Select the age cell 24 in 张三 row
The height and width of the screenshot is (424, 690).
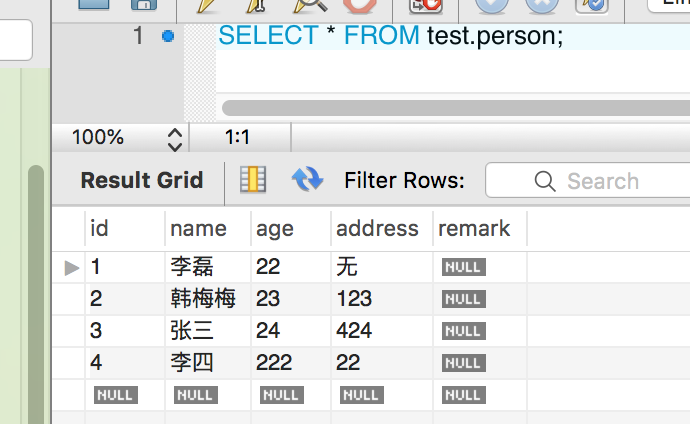pos(291,331)
